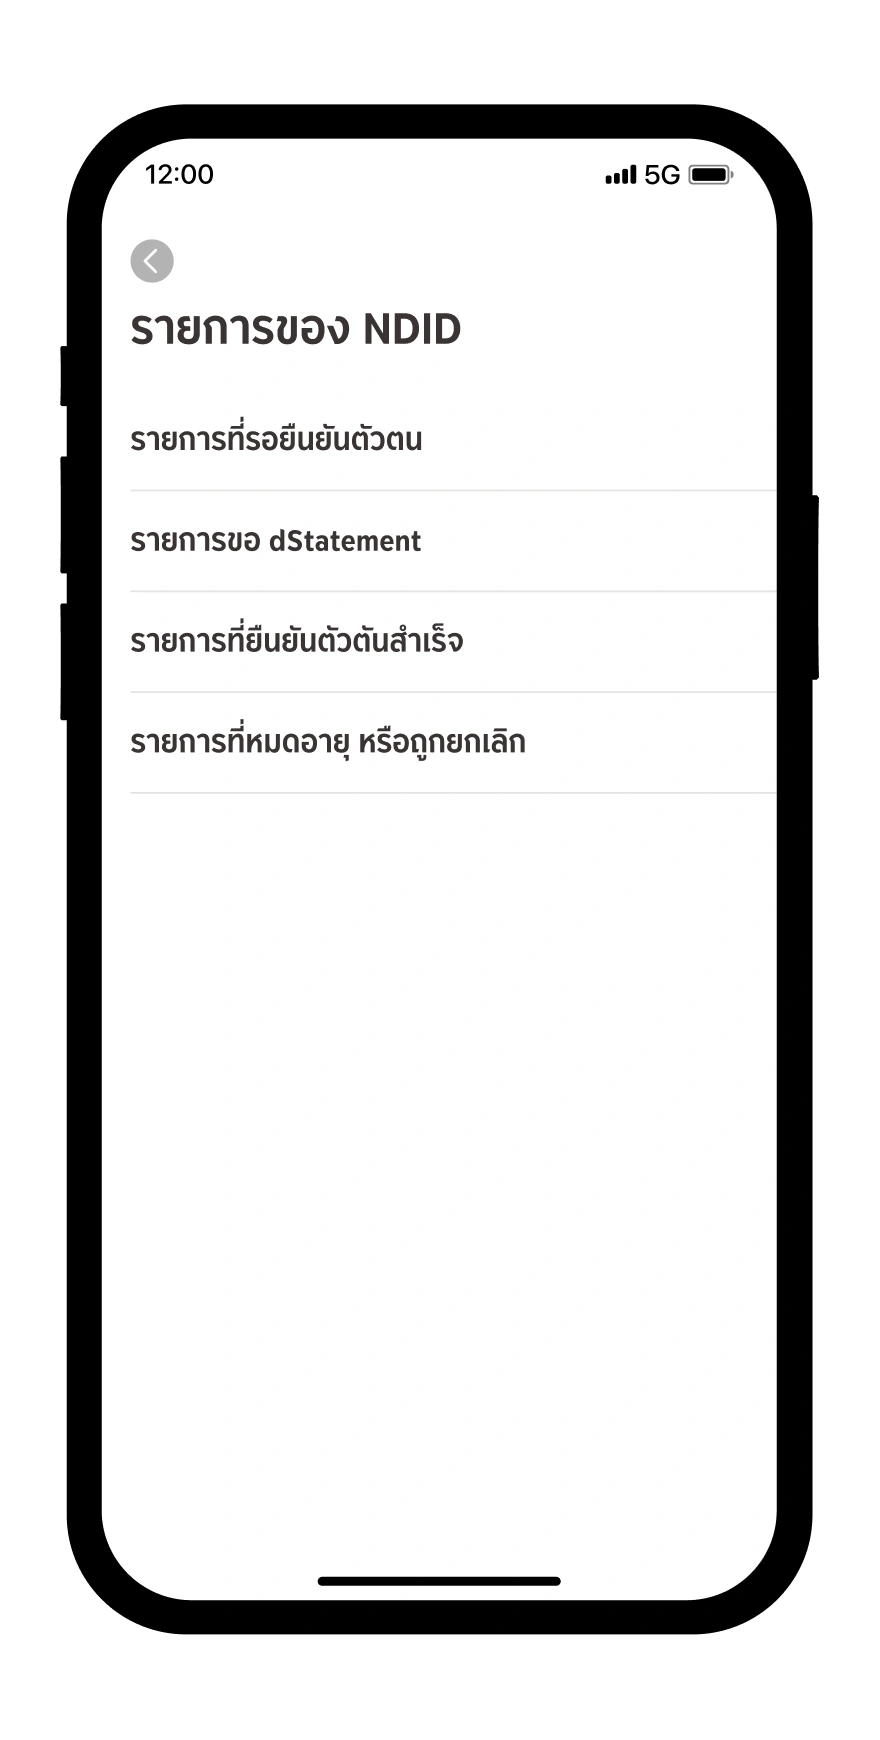Click the NDID text in the title

[411, 329]
